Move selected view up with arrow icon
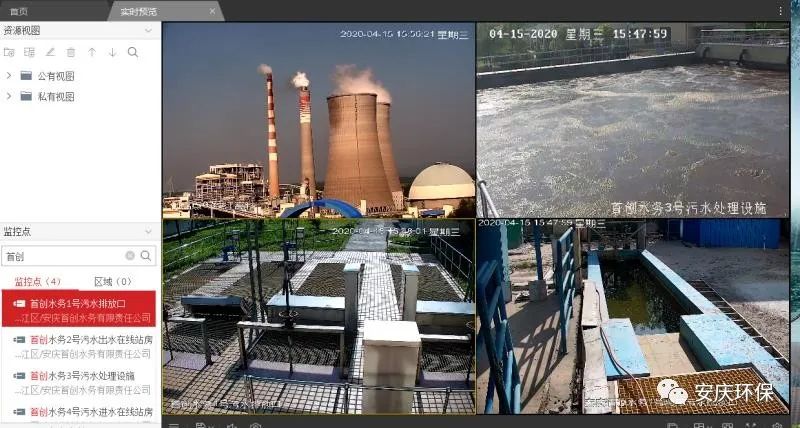This screenshot has height=428, width=800. point(92,52)
